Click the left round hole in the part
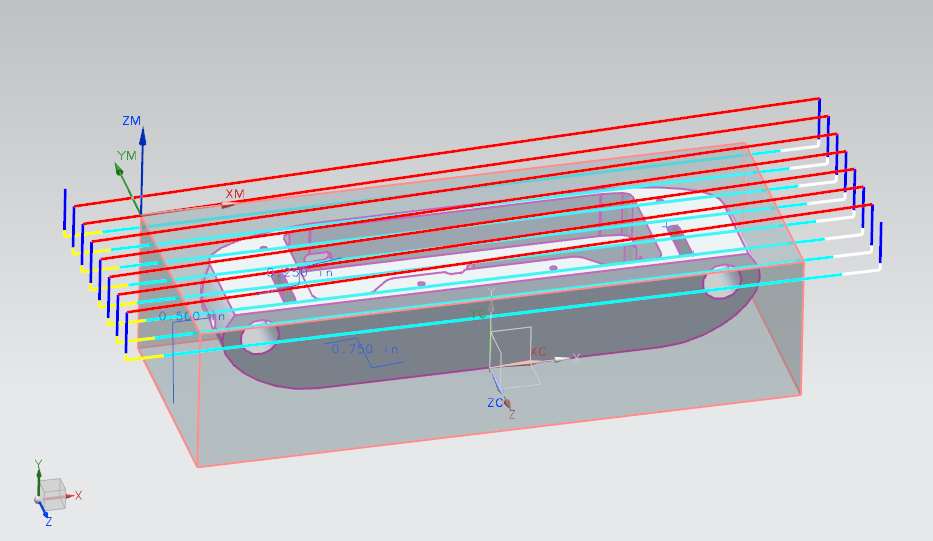 coord(260,338)
